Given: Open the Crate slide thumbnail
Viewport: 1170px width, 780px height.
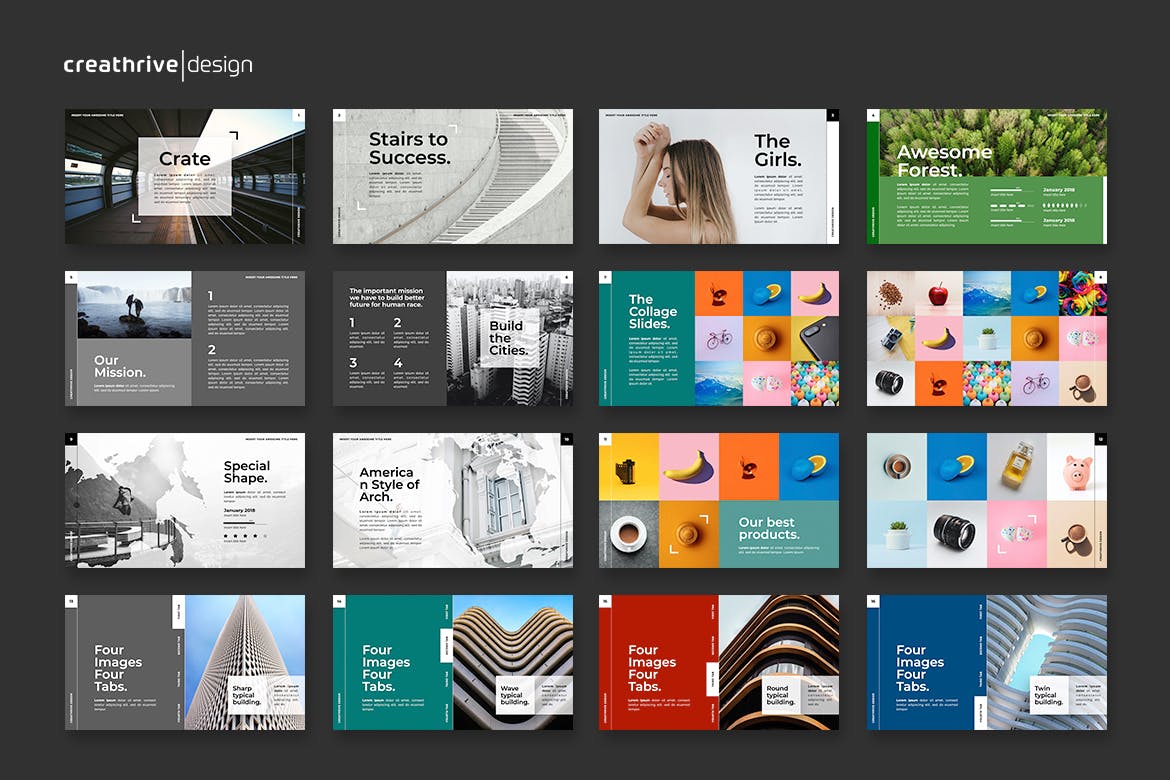Looking at the screenshot, I should 185,176.
